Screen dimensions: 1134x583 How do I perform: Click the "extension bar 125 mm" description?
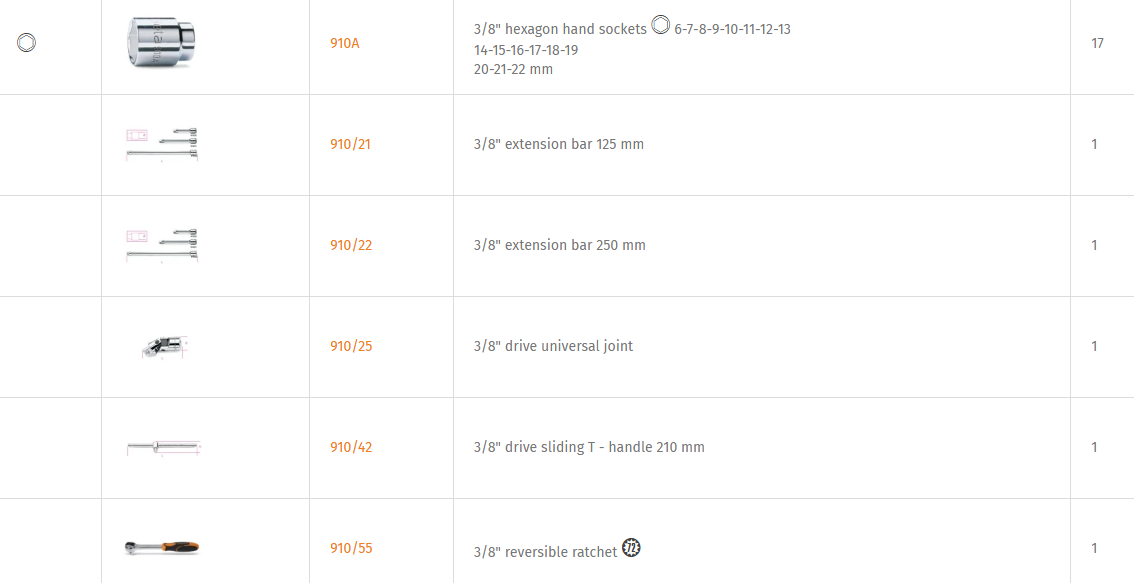point(559,144)
